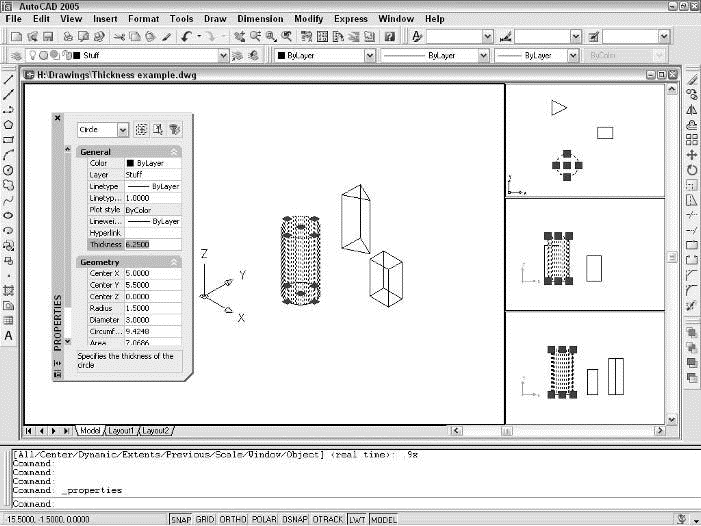The height and width of the screenshot is (526, 701).
Task: Select the Mirror modify tool
Action: (x=692, y=109)
